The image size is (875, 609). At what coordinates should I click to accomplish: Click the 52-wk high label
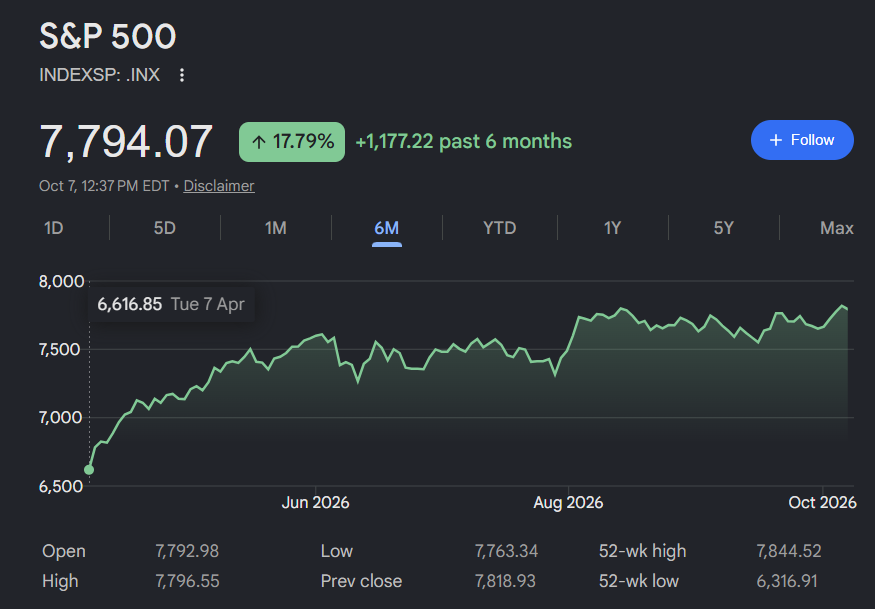click(642, 551)
